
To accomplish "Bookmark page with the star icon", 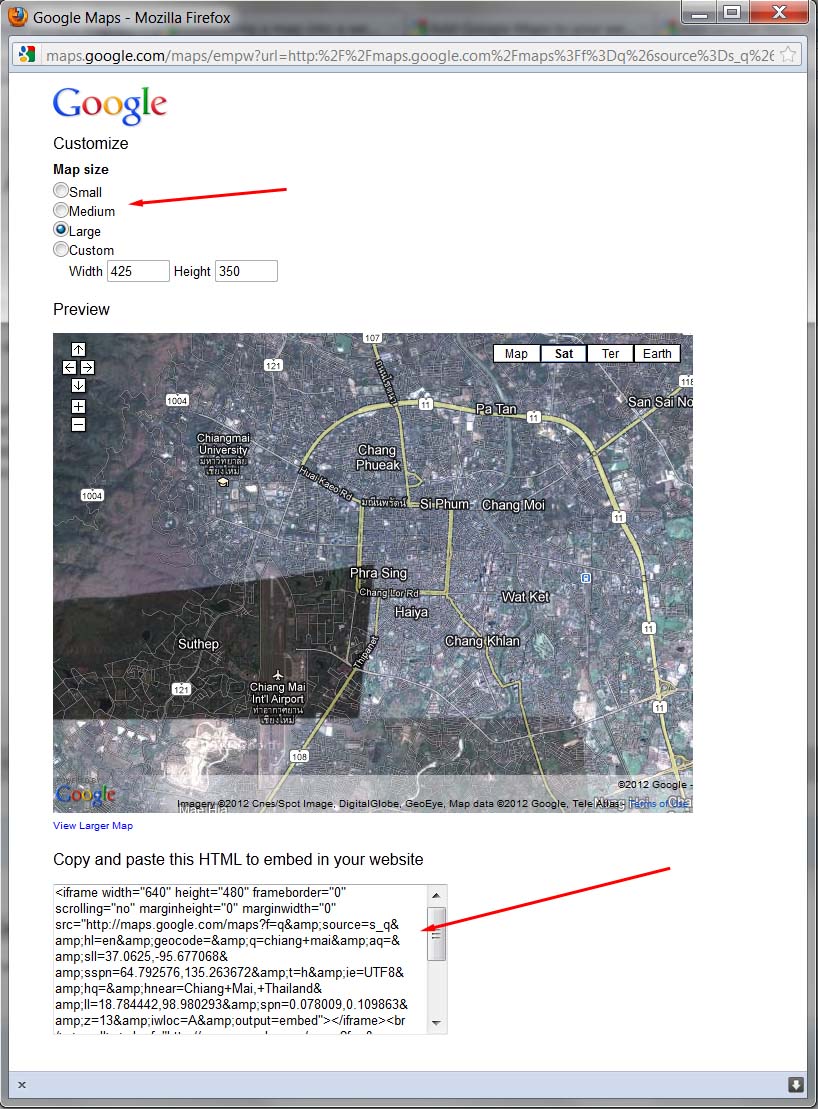I will [x=788, y=54].
